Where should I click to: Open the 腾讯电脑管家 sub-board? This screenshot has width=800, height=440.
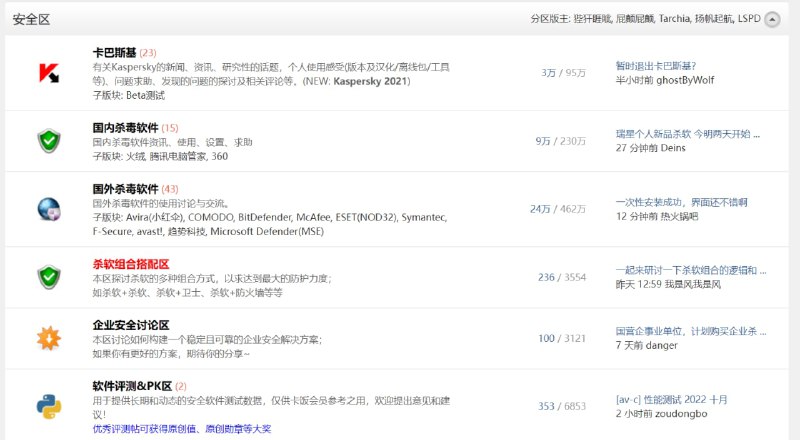tap(178, 156)
